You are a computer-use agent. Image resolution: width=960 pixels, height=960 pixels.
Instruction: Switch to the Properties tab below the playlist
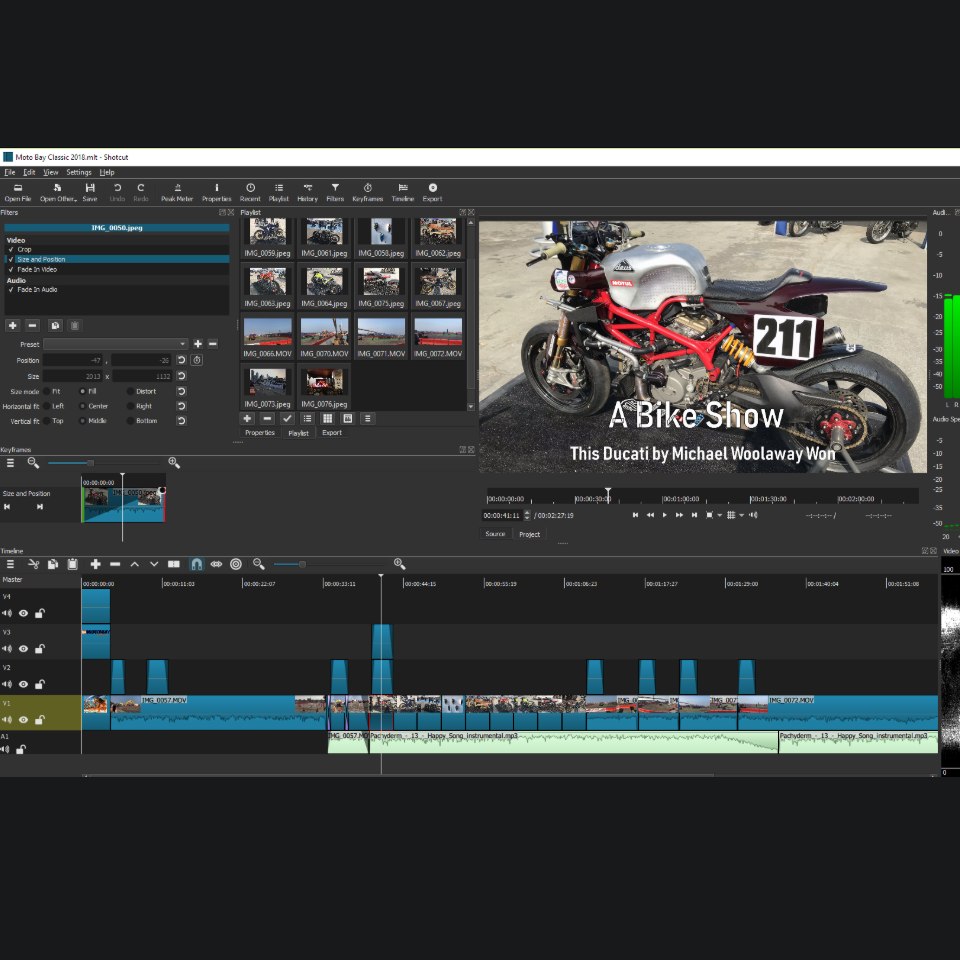[260, 432]
